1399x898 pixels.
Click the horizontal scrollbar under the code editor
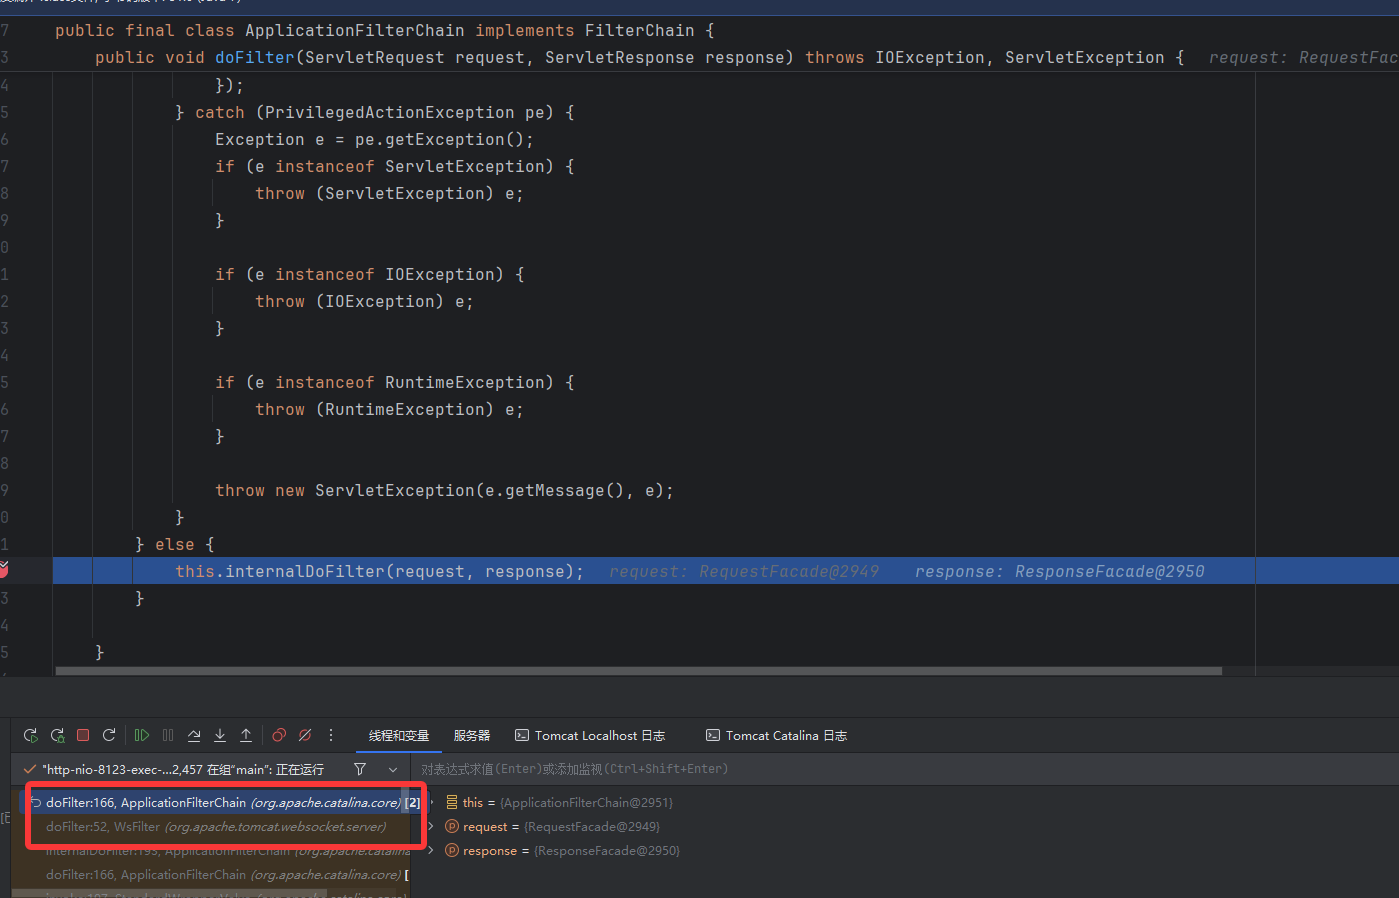[638, 671]
